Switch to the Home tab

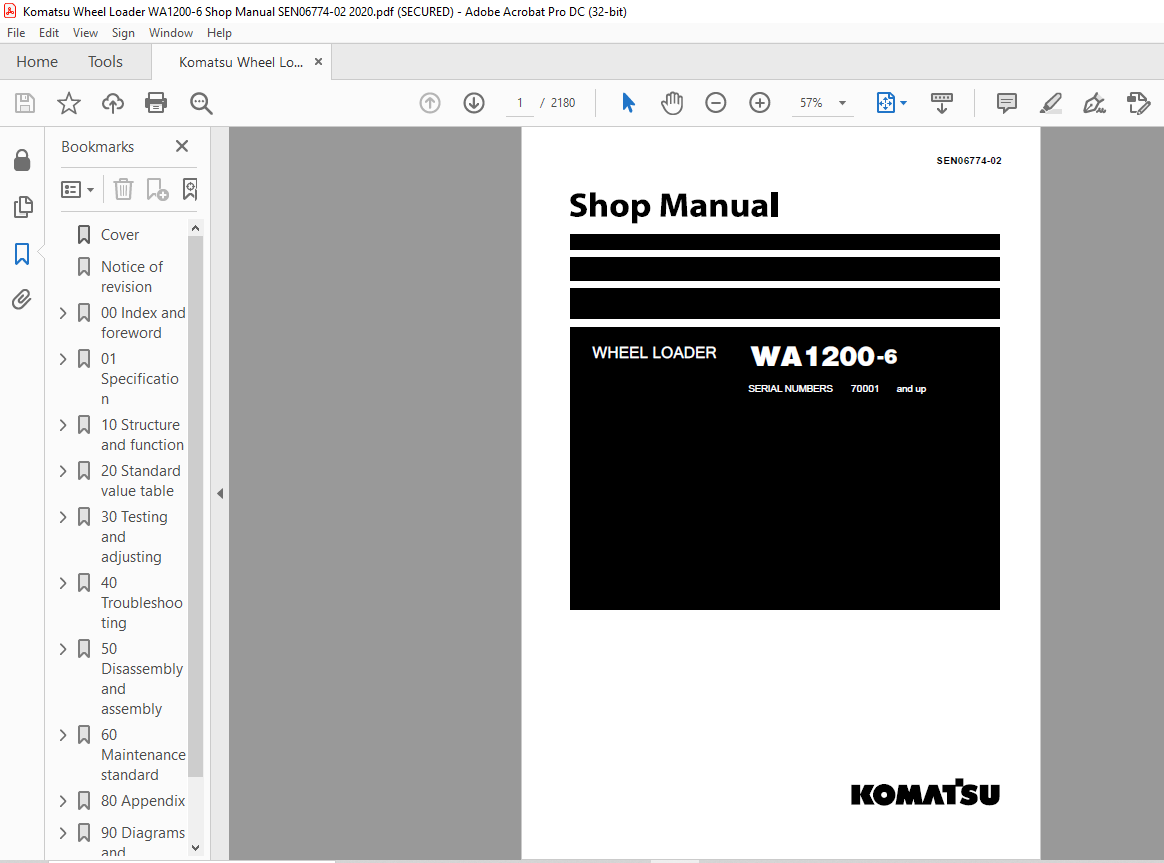click(37, 62)
